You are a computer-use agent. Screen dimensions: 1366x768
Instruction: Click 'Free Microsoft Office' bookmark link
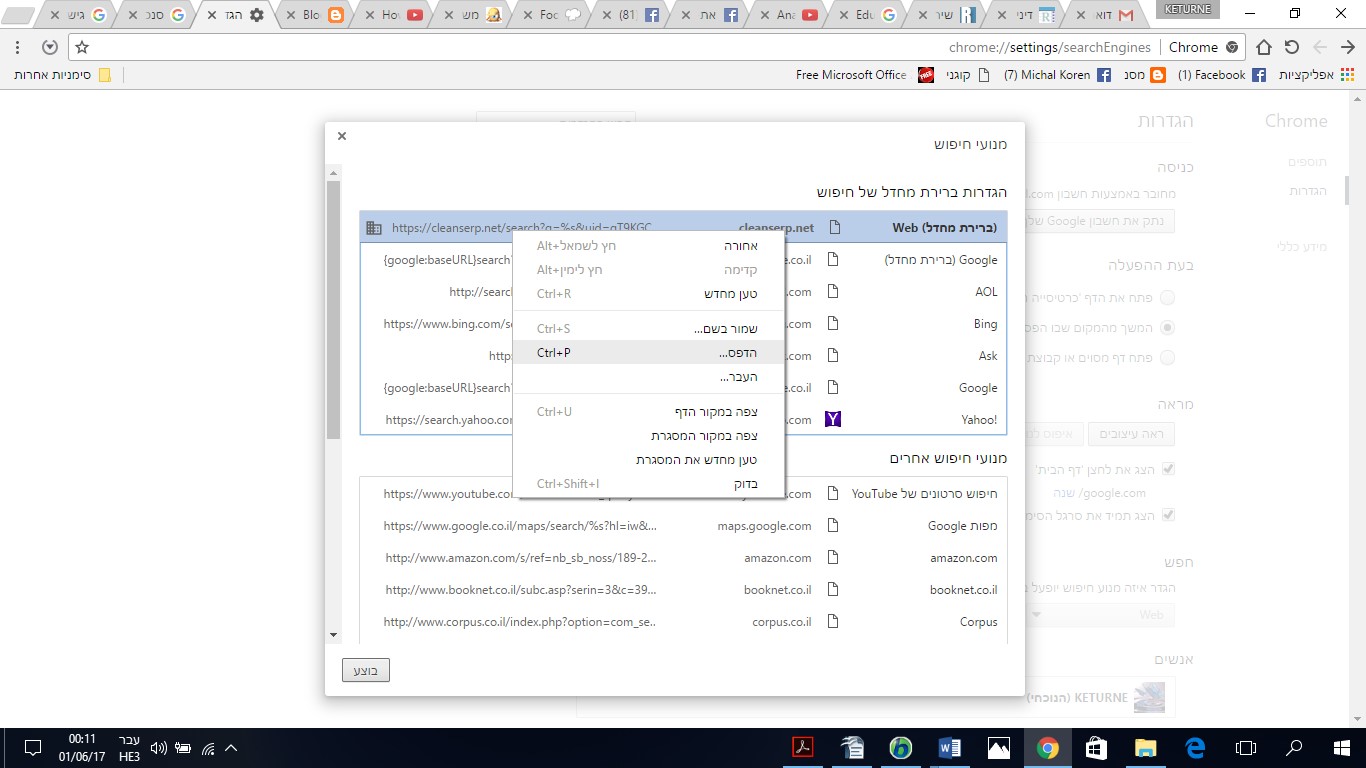(851, 75)
